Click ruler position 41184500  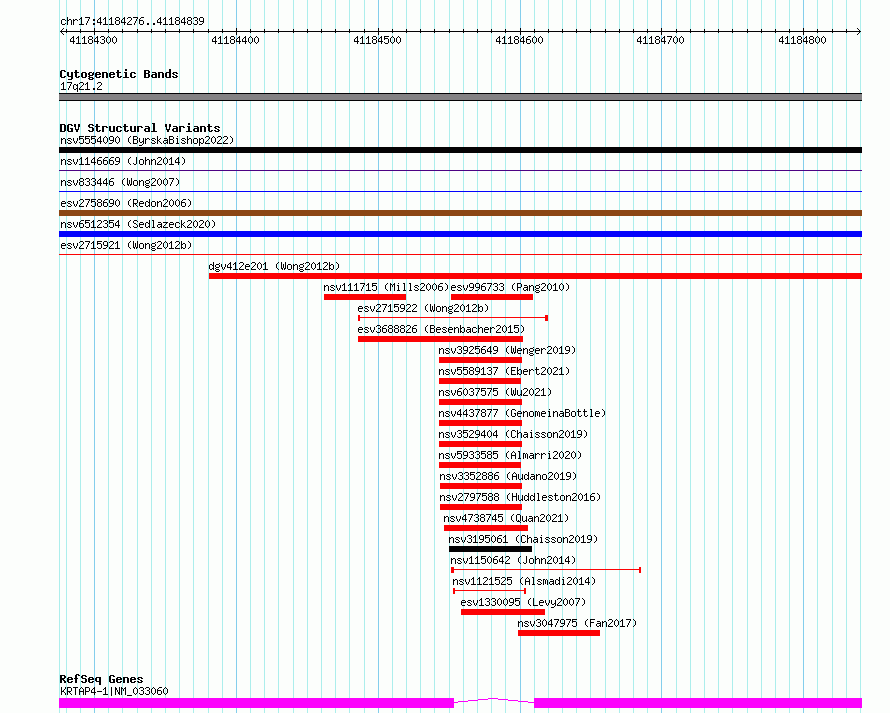pos(377,40)
